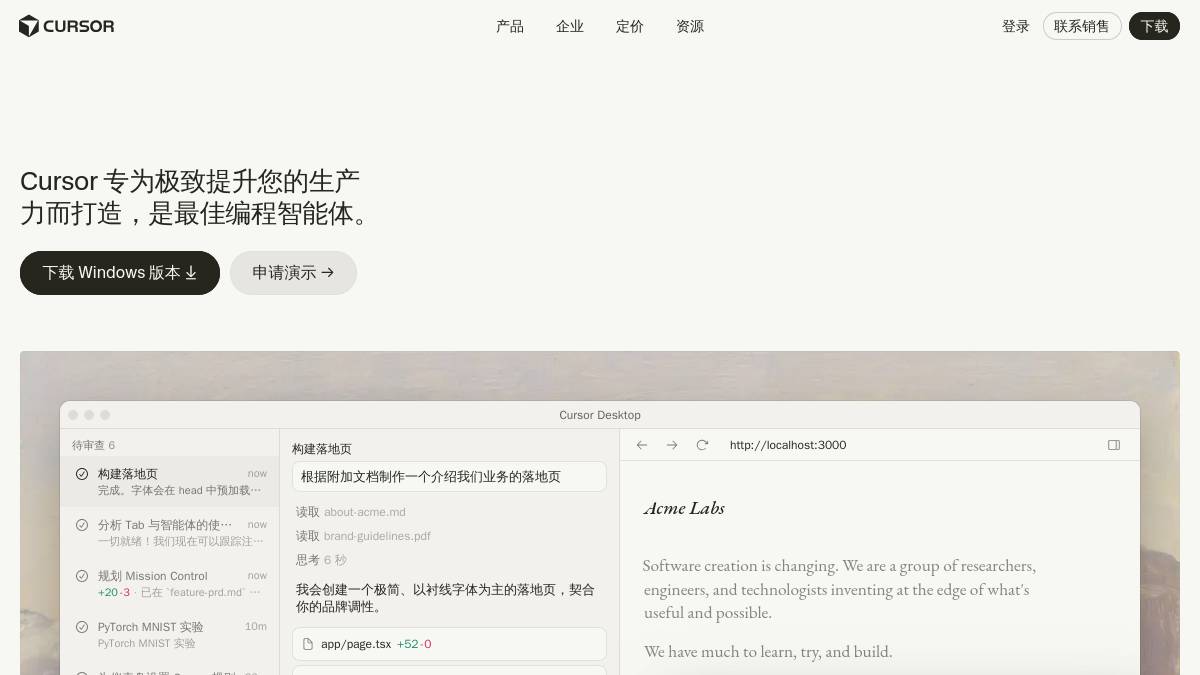Click 下载 Windows 版本 button
The width and height of the screenshot is (1200, 675).
pos(120,273)
